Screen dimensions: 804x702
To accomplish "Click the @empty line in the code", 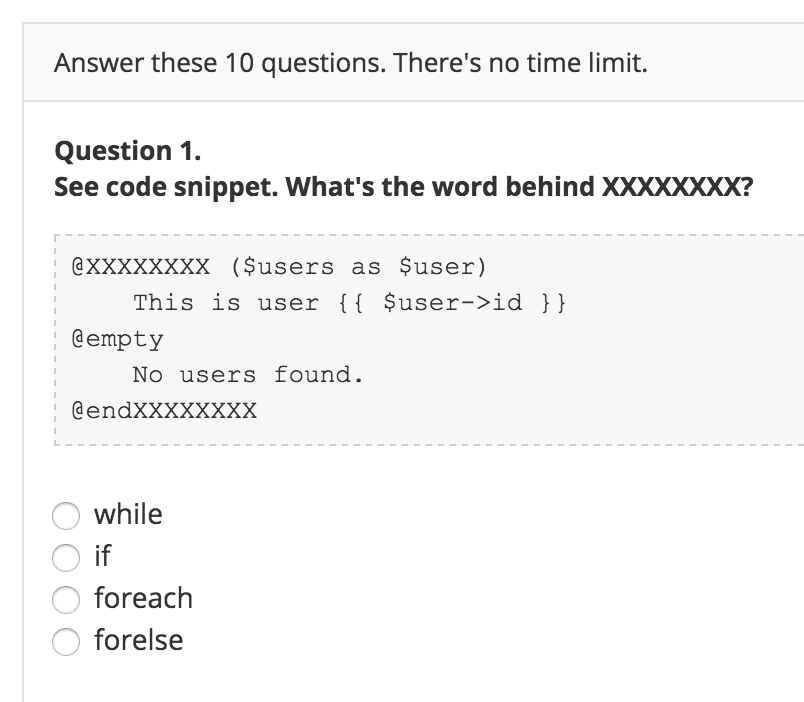I will [104, 339].
